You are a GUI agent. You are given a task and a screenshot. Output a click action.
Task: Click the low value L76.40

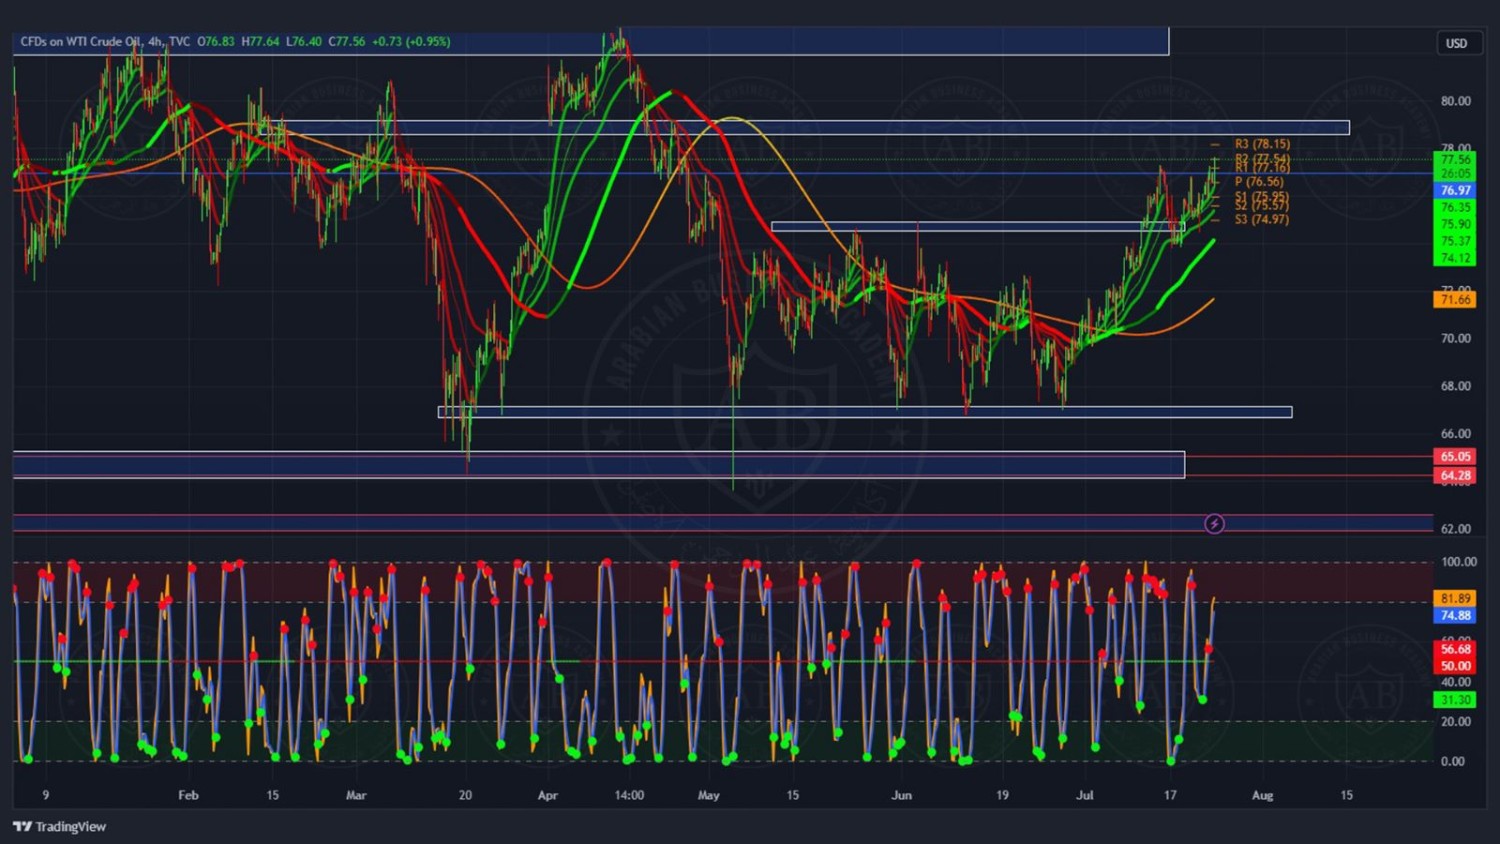(x=304, y=41)
